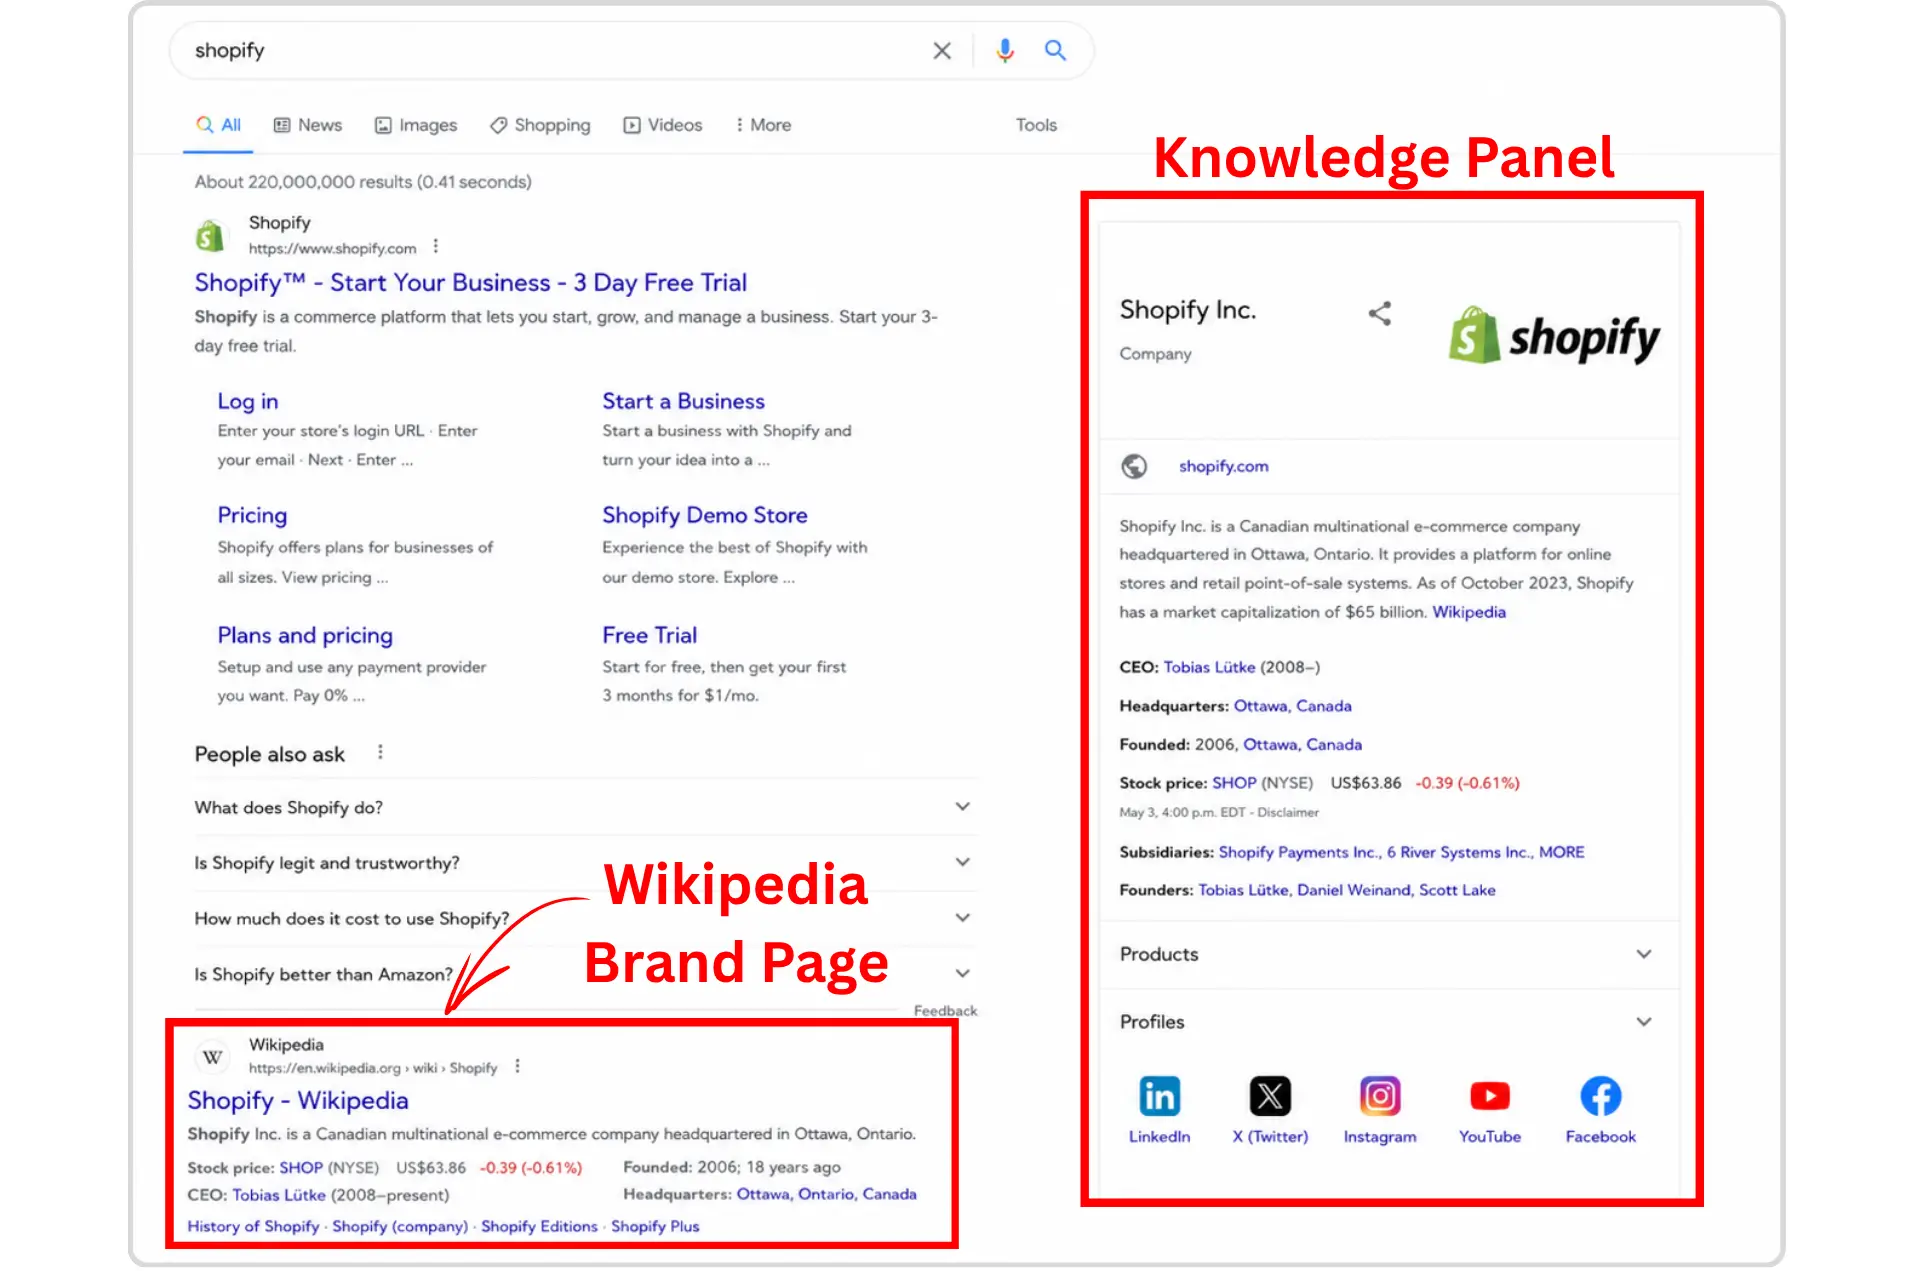Viewport: 1923px width, 1271px height.
Task: Switch to the News tab
Action: point(308,125)
